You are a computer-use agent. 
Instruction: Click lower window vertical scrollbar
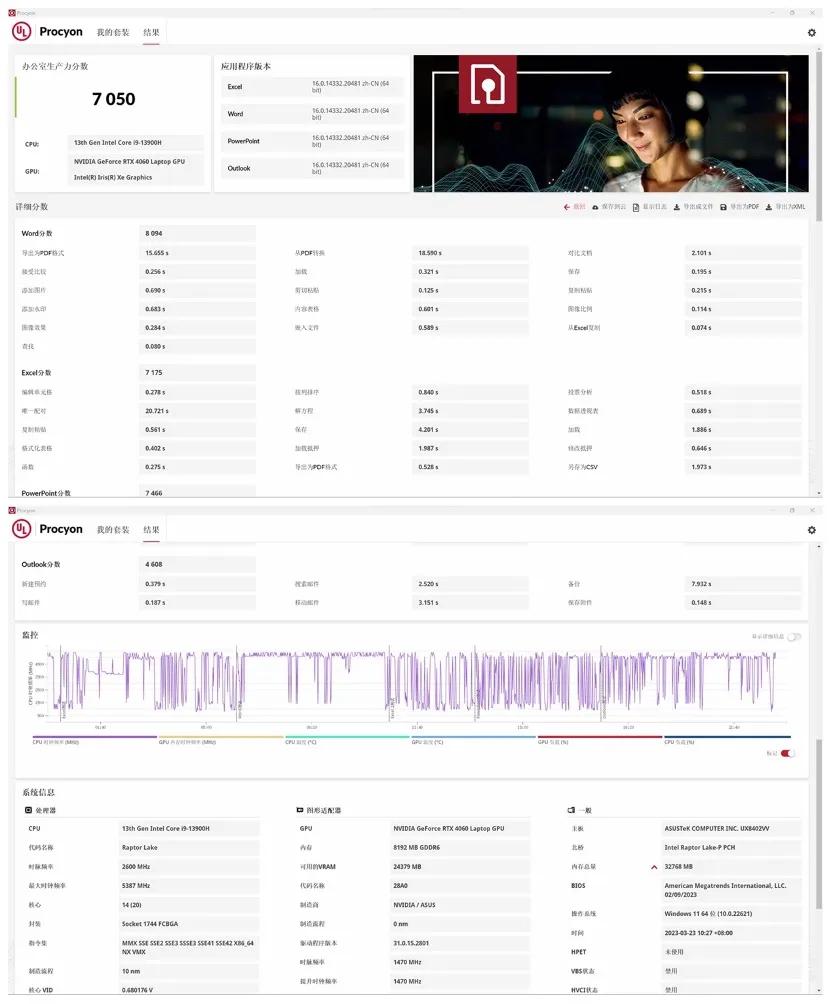tap(819, 826)
